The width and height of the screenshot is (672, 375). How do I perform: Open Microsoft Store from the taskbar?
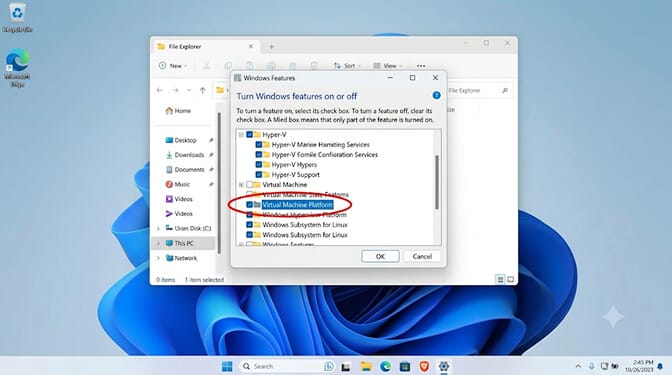pos(405,366)
